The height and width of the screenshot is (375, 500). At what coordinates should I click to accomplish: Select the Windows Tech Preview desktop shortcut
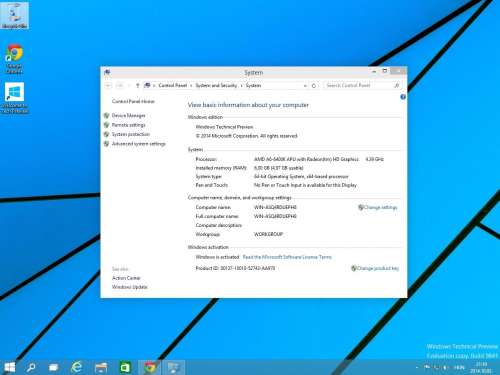(14, 98)
